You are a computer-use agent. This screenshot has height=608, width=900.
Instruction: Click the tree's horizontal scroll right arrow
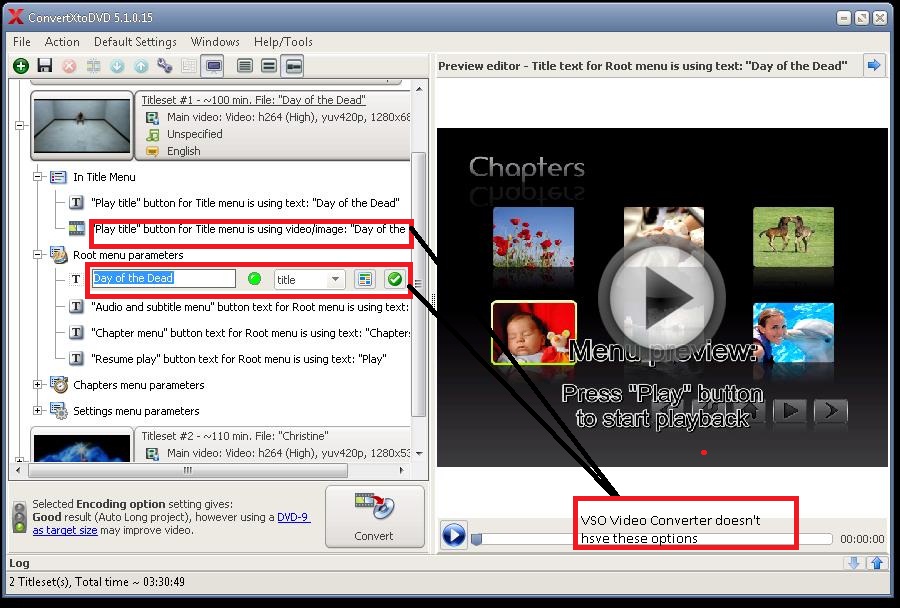click(x=401, y=470)
